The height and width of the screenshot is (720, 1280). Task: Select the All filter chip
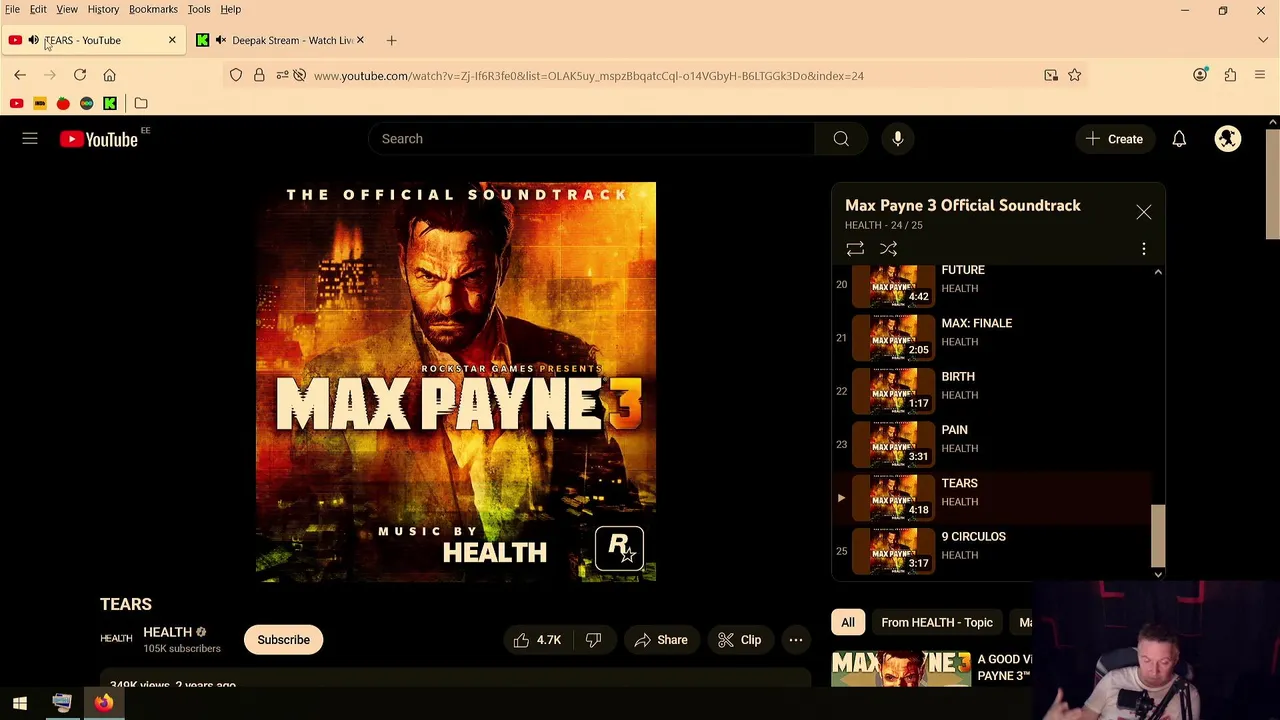[x=848, y=622]
